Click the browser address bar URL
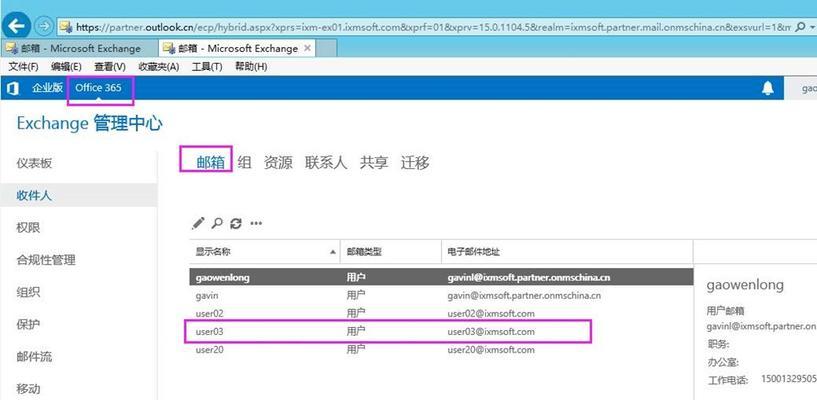Viewport: 817px width, 400px height. pos(434,27)
